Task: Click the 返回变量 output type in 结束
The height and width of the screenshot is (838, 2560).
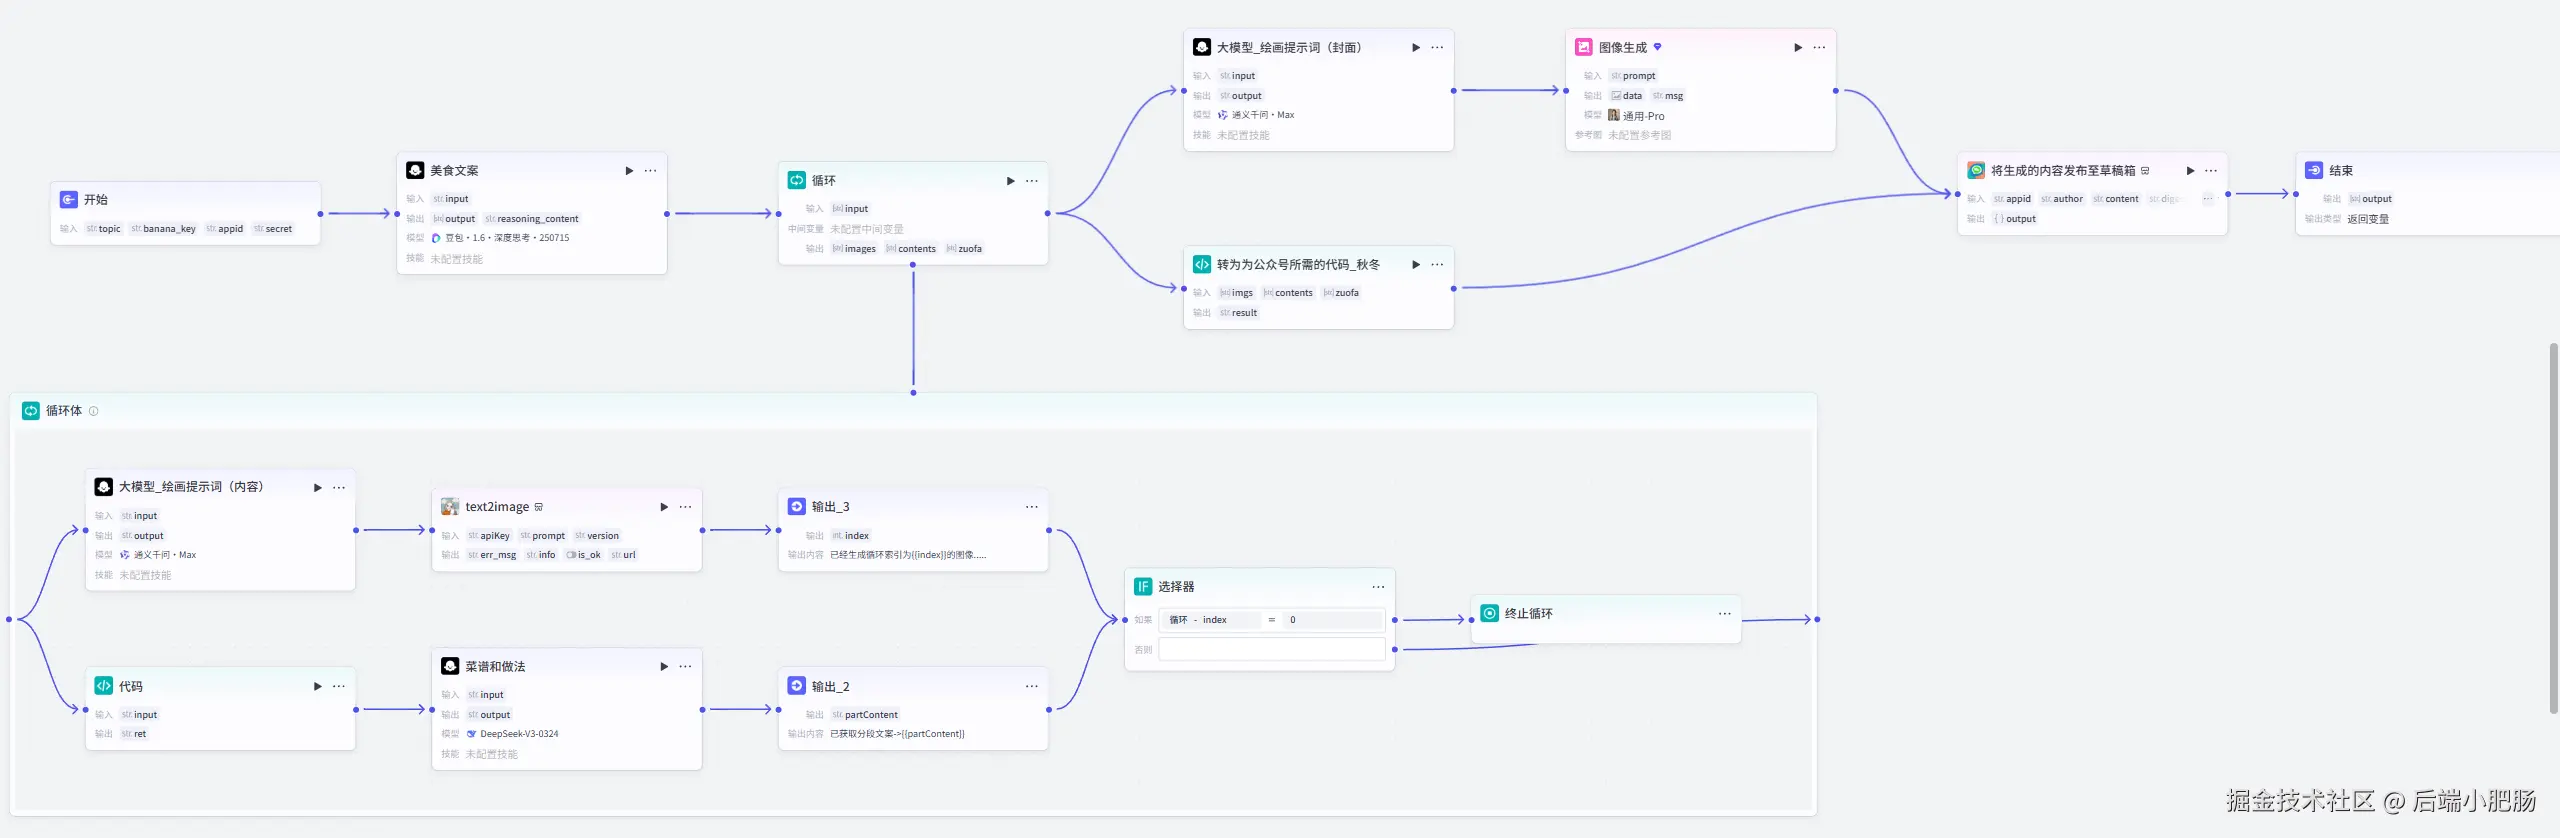Action: tap(2368, 219)
